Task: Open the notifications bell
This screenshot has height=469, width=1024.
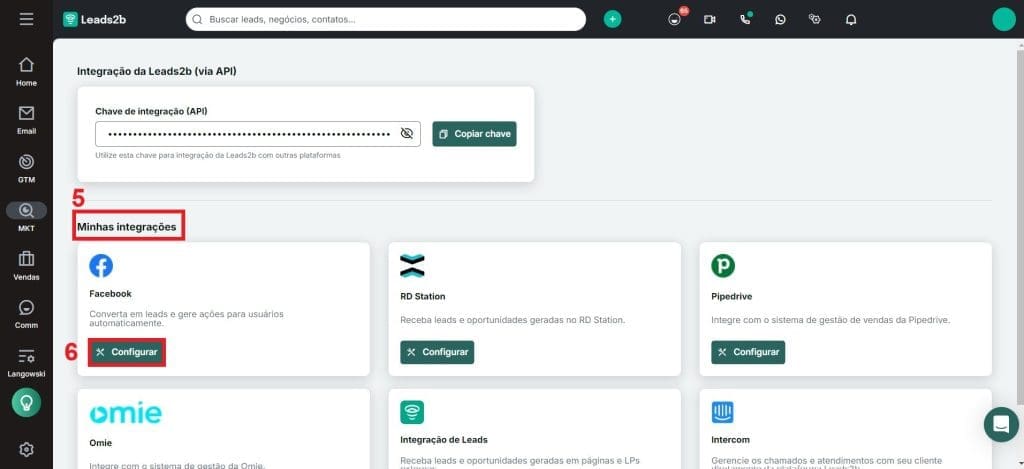Action: coord(850,20)
